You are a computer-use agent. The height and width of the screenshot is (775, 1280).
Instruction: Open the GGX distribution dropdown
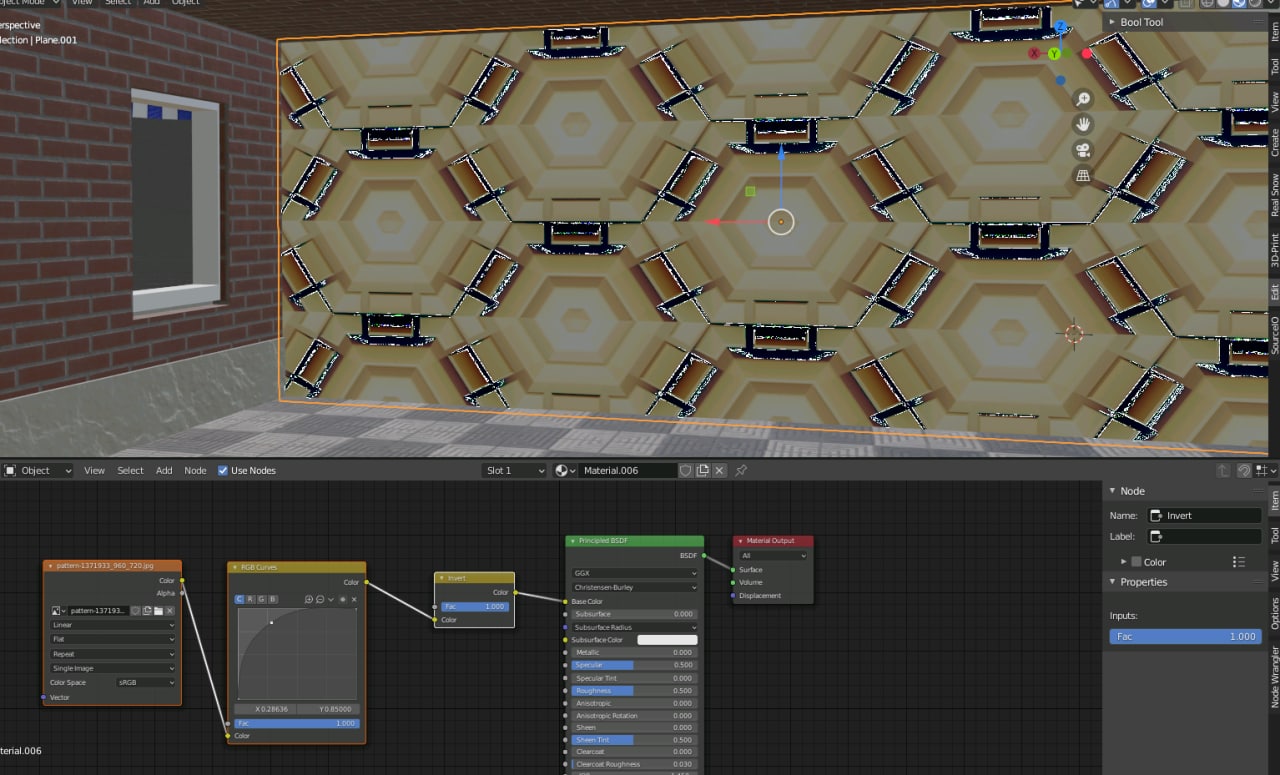click(635, 574)
